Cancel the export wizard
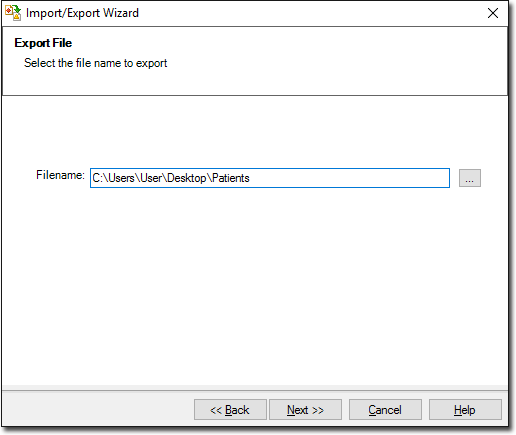 click(x=385, y=410)
